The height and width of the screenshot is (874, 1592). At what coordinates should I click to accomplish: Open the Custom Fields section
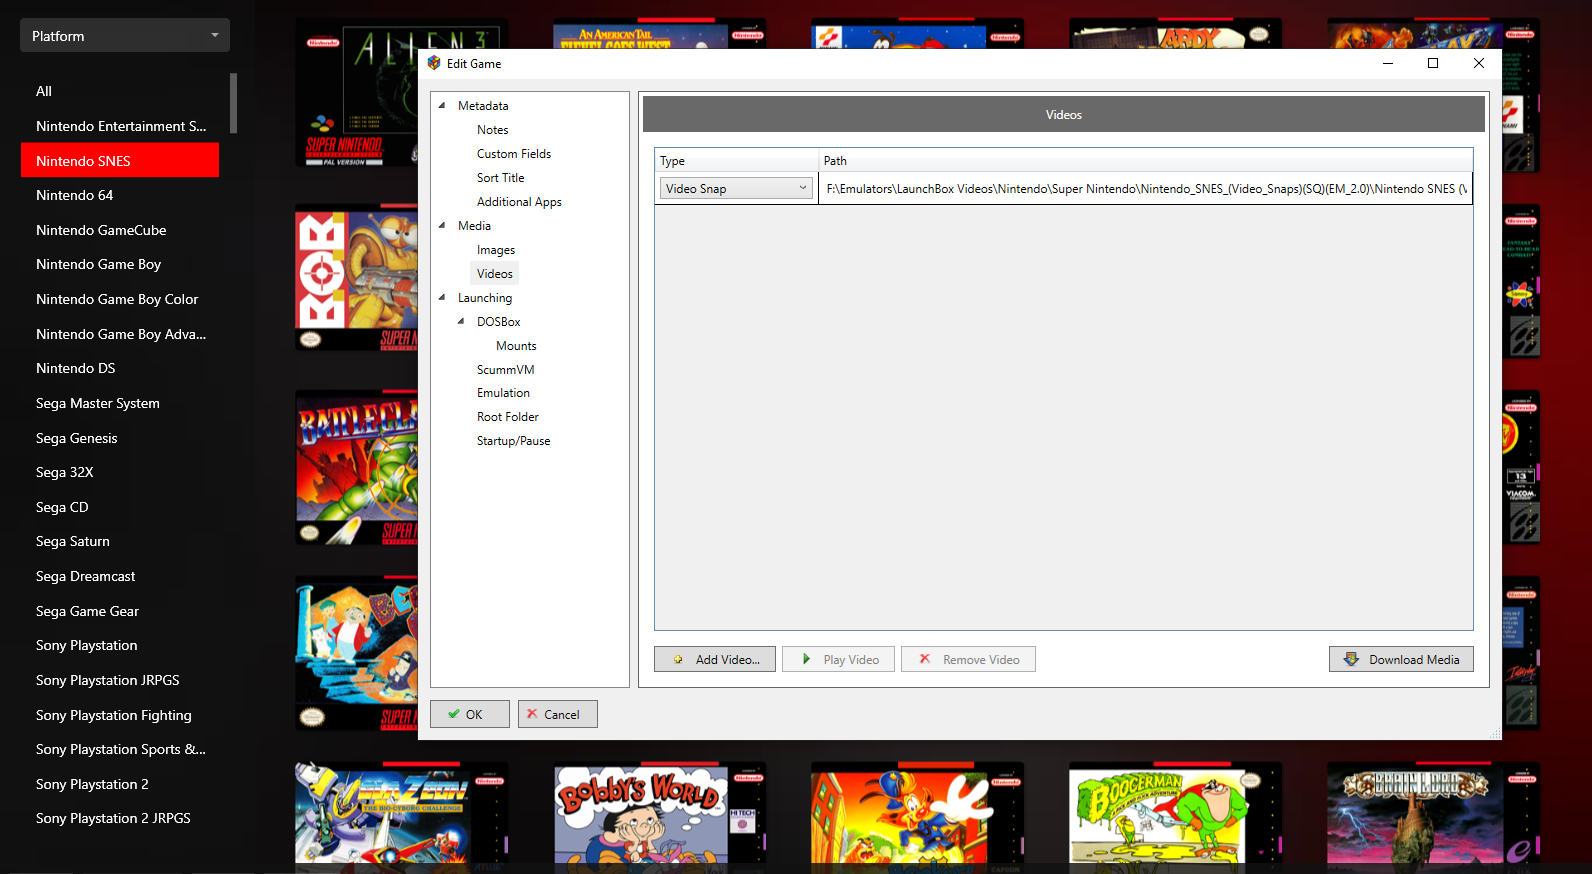pyautogui.click(x=514, y=154)
